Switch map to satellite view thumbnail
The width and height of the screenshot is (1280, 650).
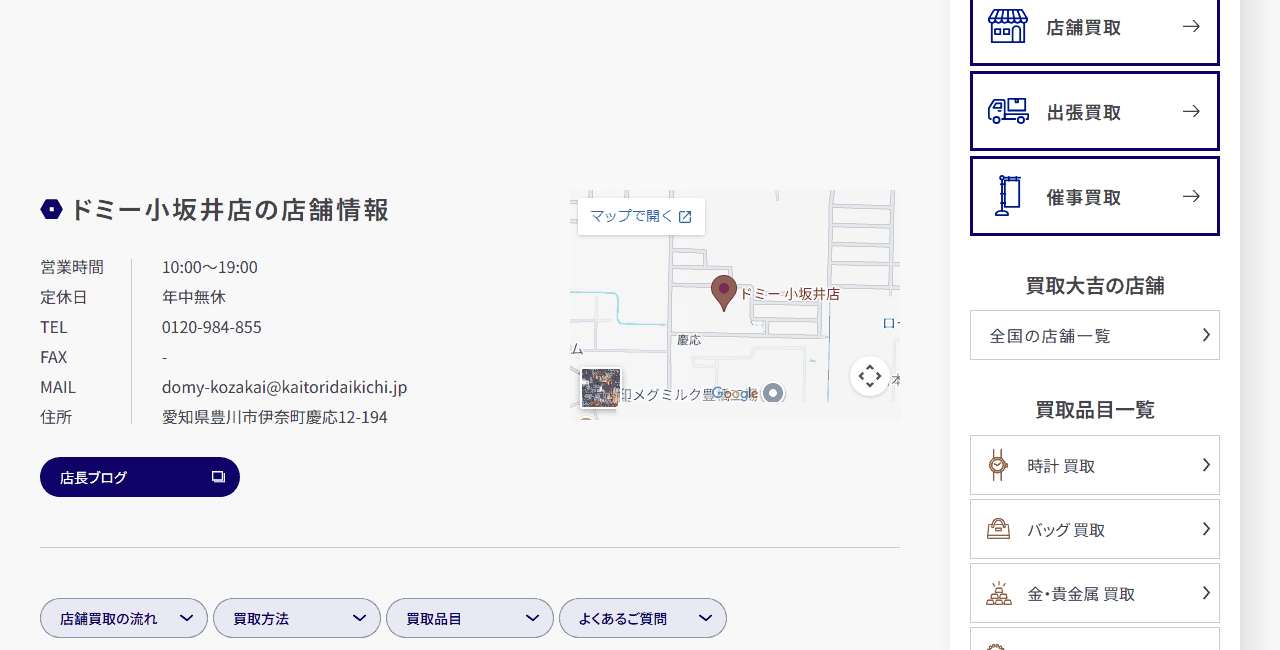[x=601, y=388]
